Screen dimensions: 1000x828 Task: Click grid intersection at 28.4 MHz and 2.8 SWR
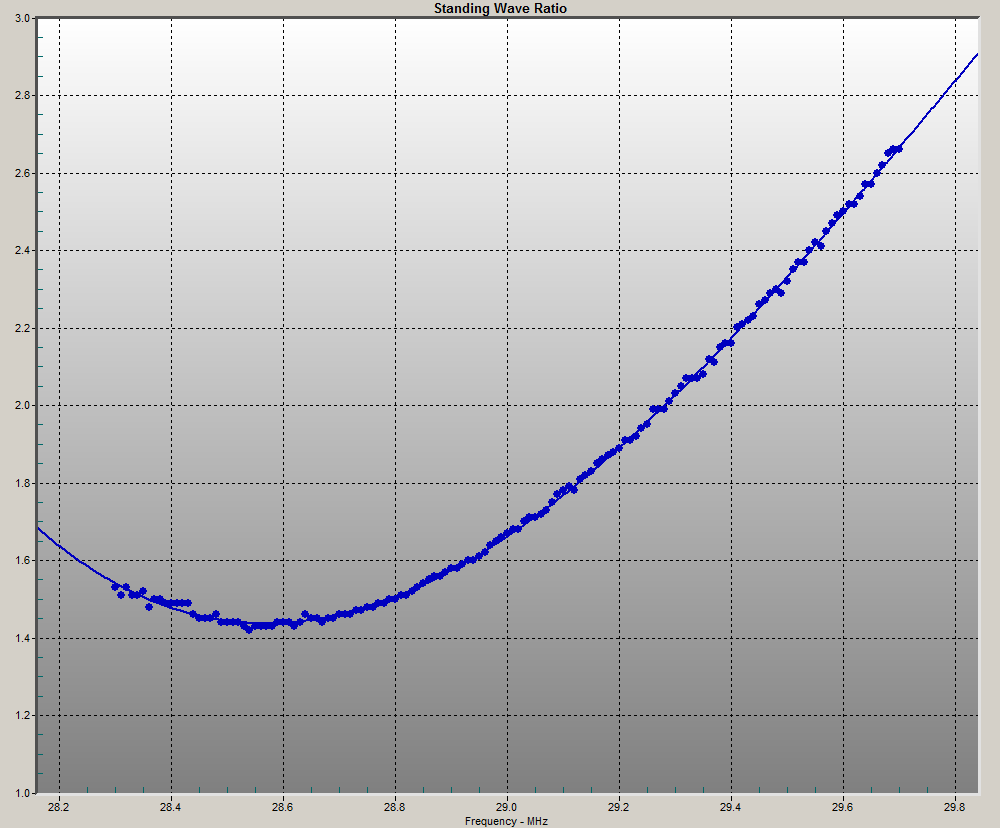coord(171,96)
